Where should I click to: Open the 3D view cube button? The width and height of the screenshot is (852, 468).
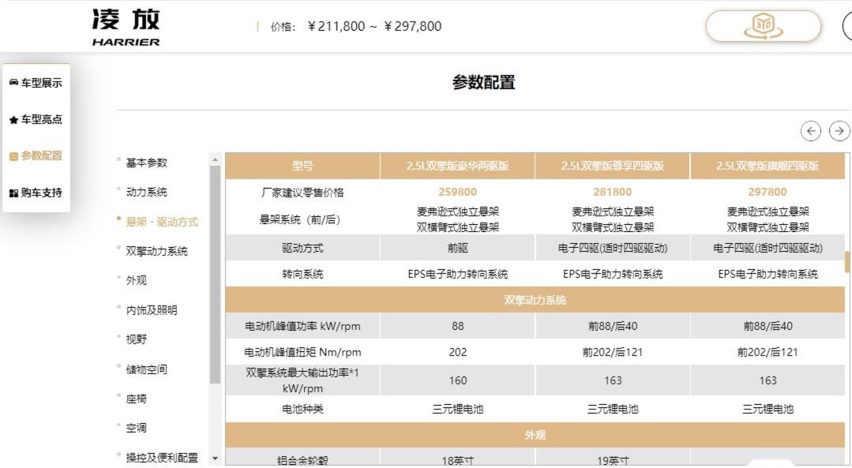(763, 26)
